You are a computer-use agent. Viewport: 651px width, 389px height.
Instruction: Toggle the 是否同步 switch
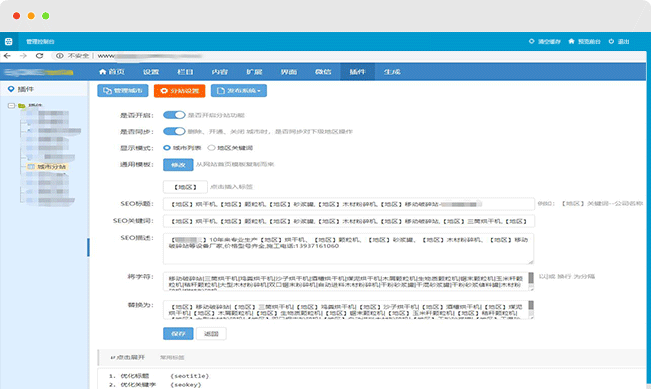click(174, 131)
